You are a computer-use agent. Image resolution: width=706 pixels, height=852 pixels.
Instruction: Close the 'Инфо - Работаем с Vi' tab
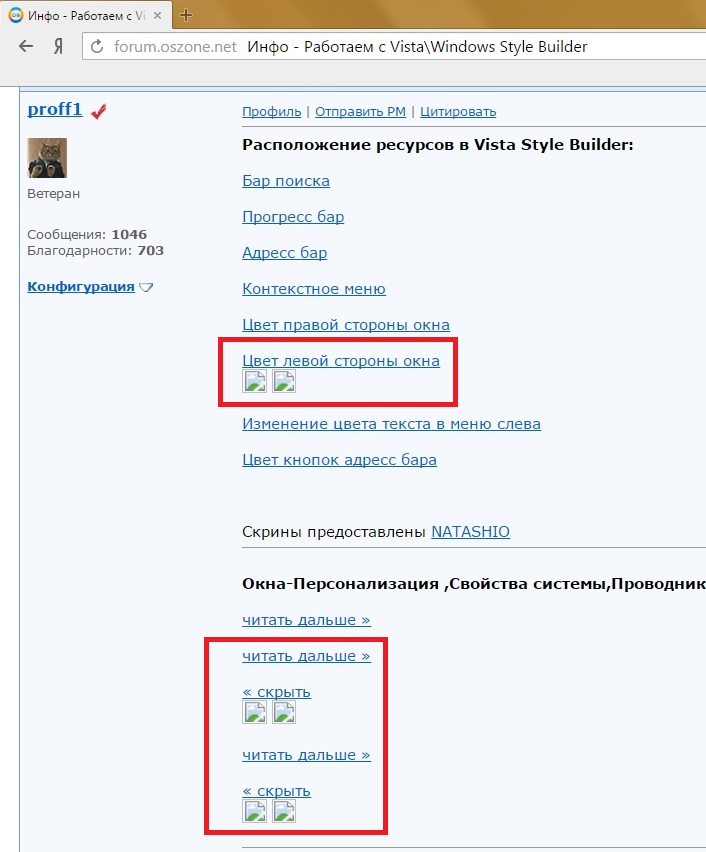(x=157, y=16)
